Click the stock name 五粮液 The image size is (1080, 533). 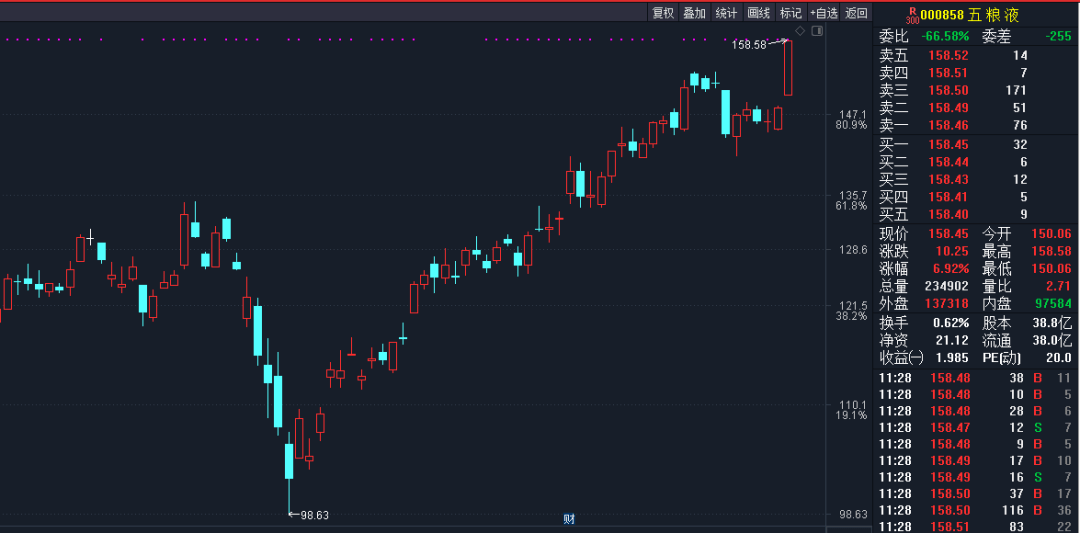(x=994, y=15)
